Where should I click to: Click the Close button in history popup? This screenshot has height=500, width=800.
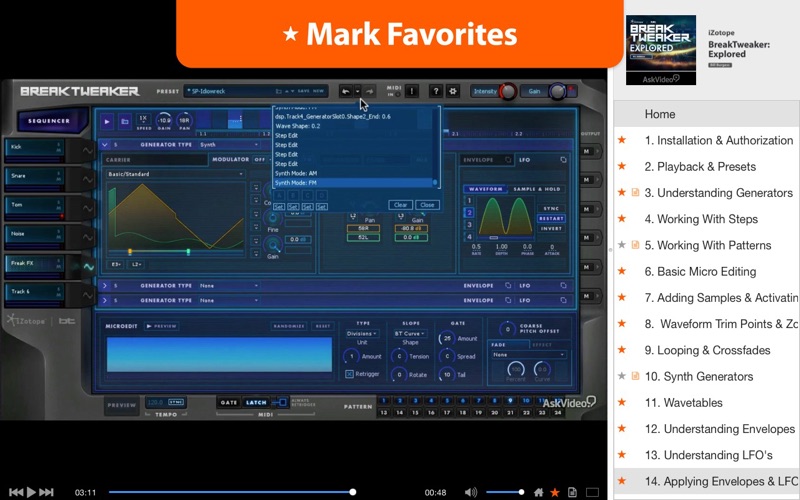(427, 205)
